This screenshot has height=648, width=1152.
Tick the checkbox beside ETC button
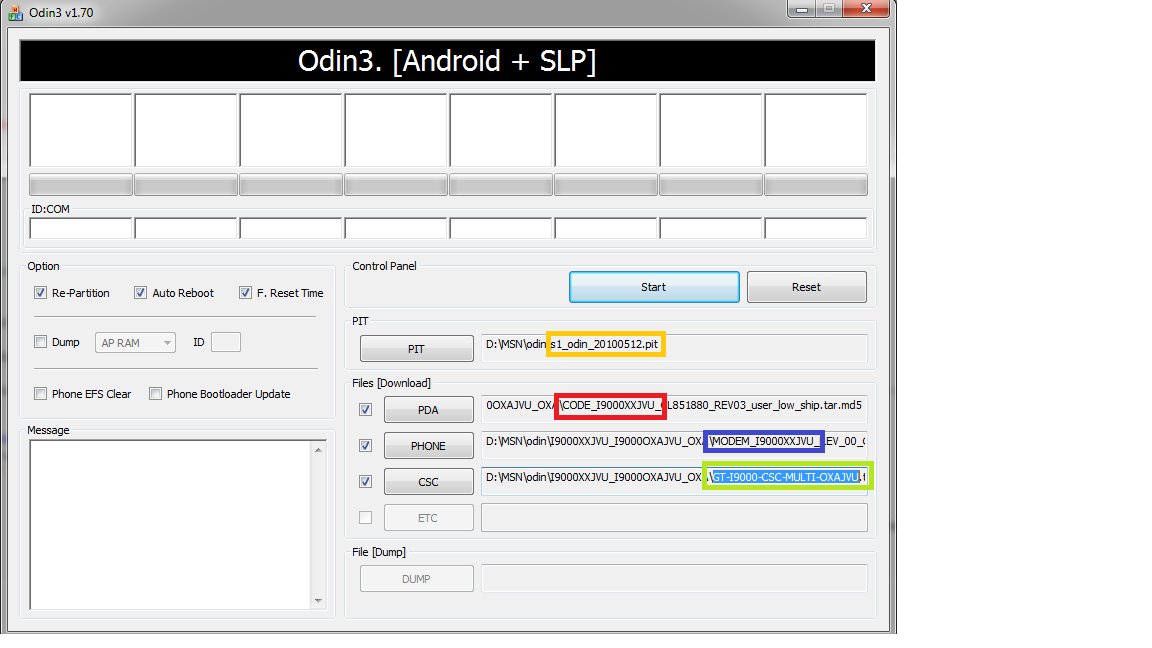tap(365, 517)
